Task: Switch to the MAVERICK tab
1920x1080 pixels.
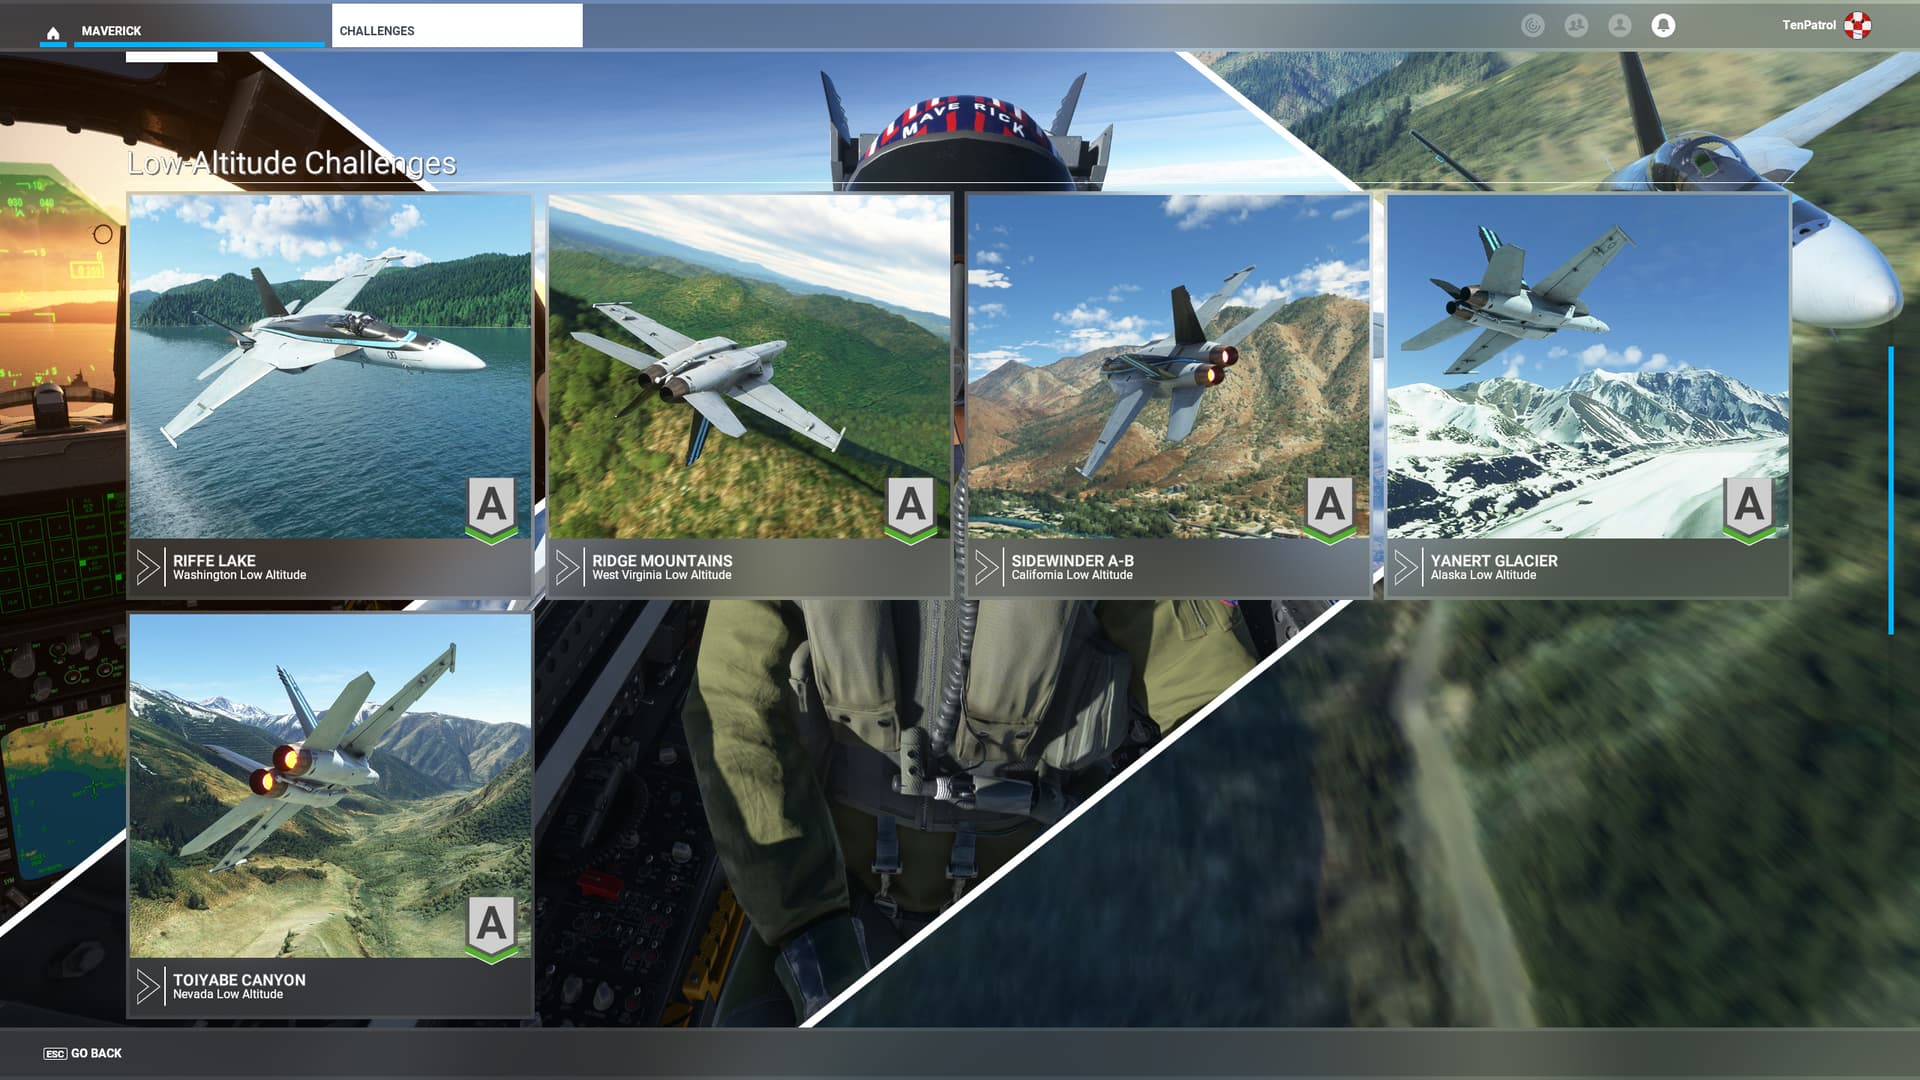Action: point(110,30)
